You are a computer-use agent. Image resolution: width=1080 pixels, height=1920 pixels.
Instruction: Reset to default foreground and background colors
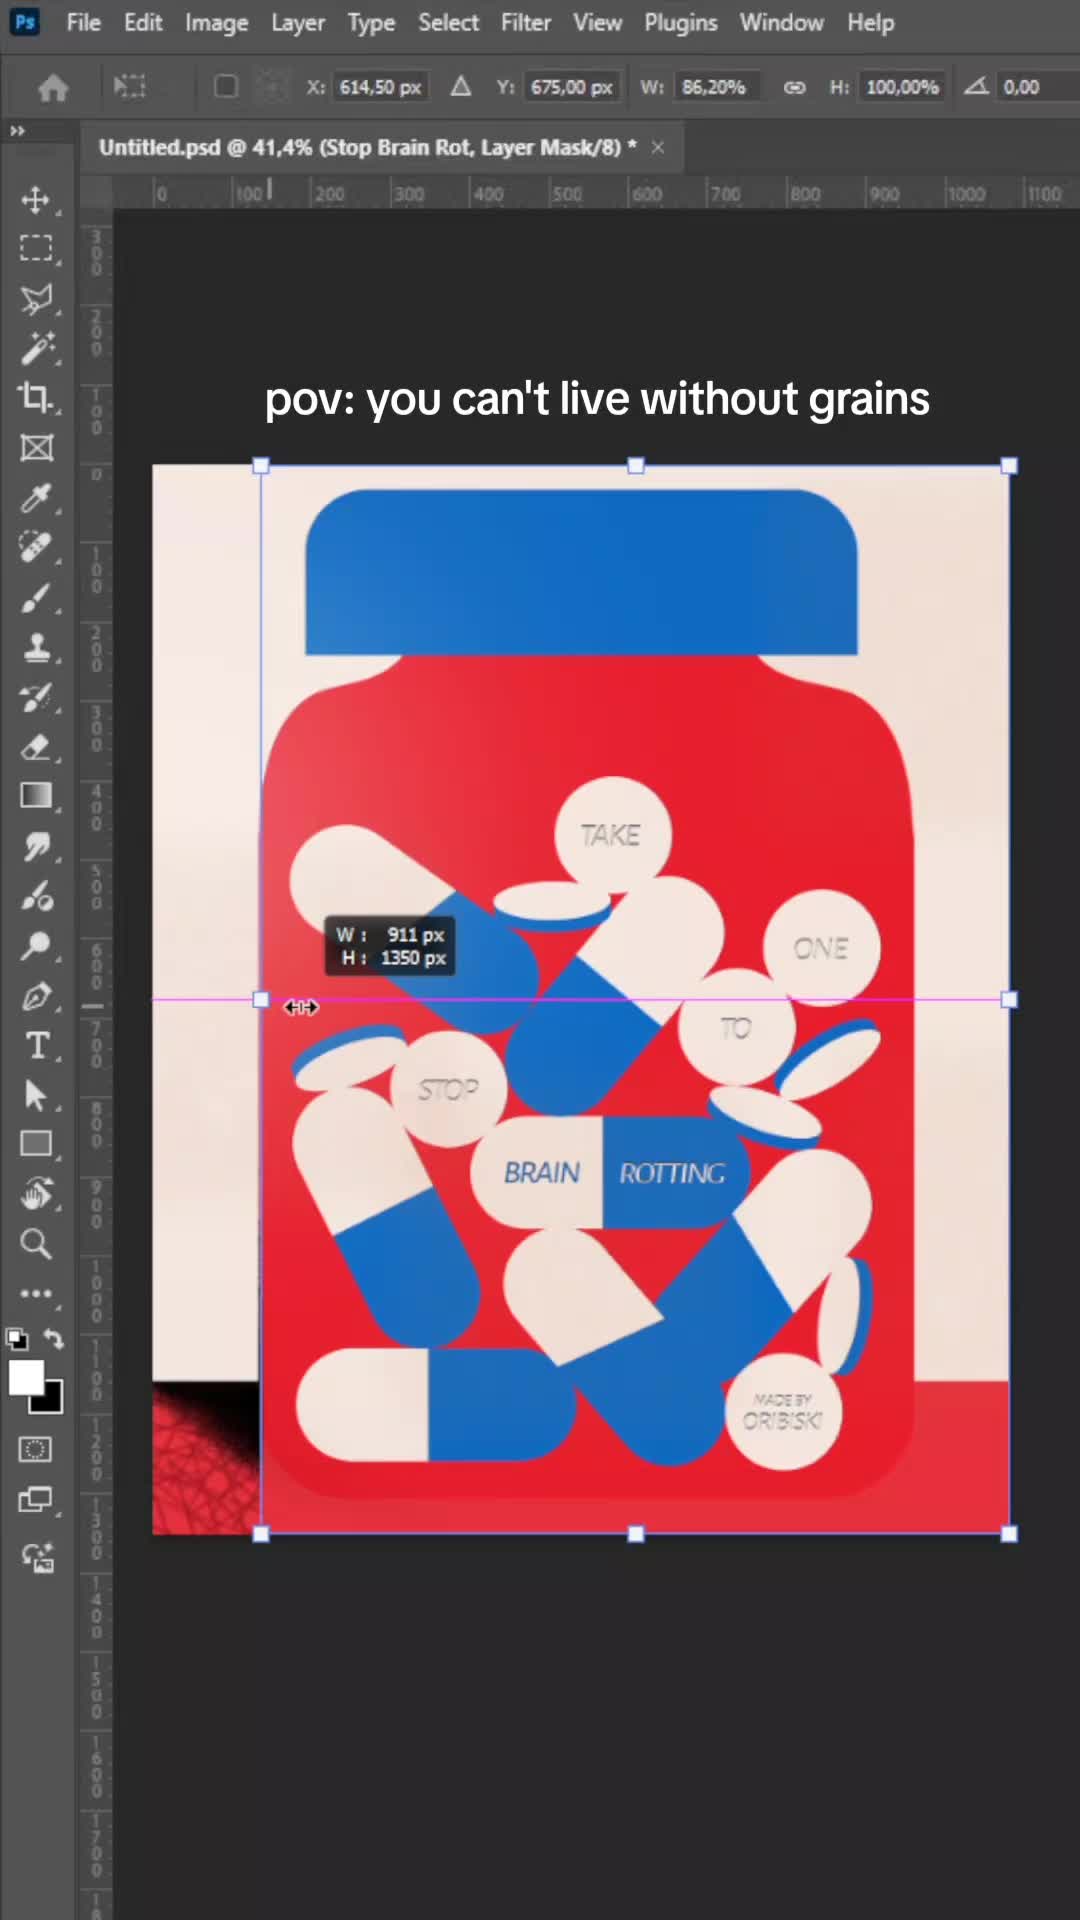coord(17,1338)
